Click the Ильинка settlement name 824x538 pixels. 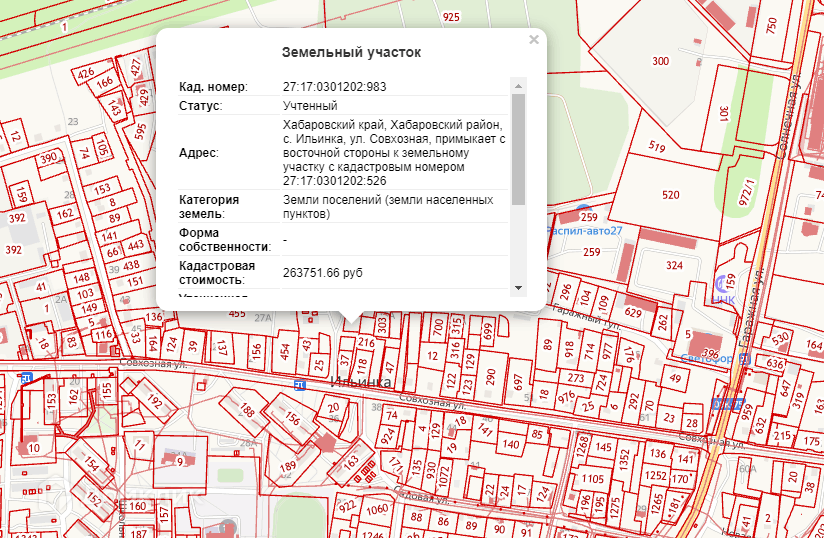click(360, 381)
